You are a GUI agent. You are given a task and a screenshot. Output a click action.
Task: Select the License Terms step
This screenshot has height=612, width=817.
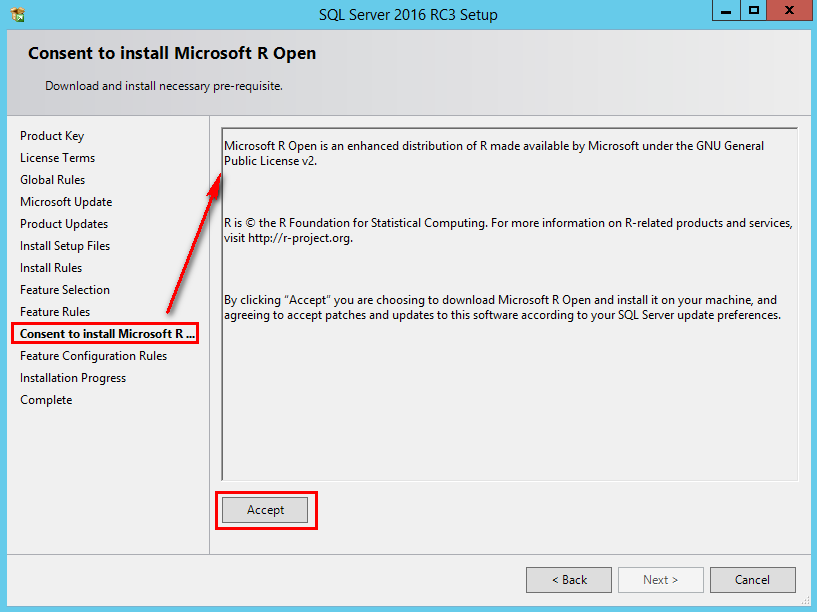(57, 158)
